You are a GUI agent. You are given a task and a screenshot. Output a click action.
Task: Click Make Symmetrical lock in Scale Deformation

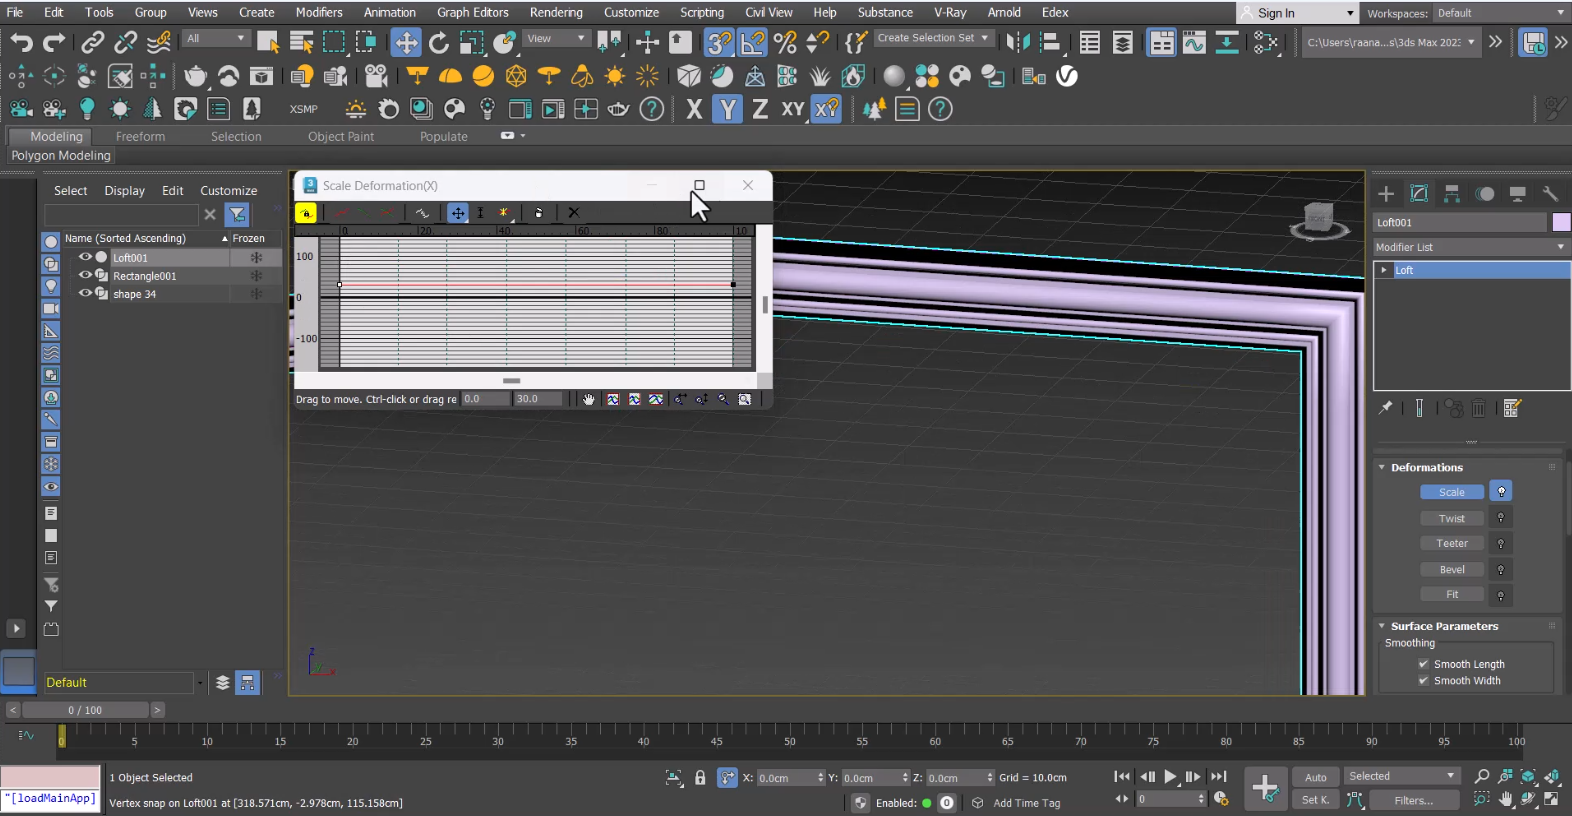[306, 212]
